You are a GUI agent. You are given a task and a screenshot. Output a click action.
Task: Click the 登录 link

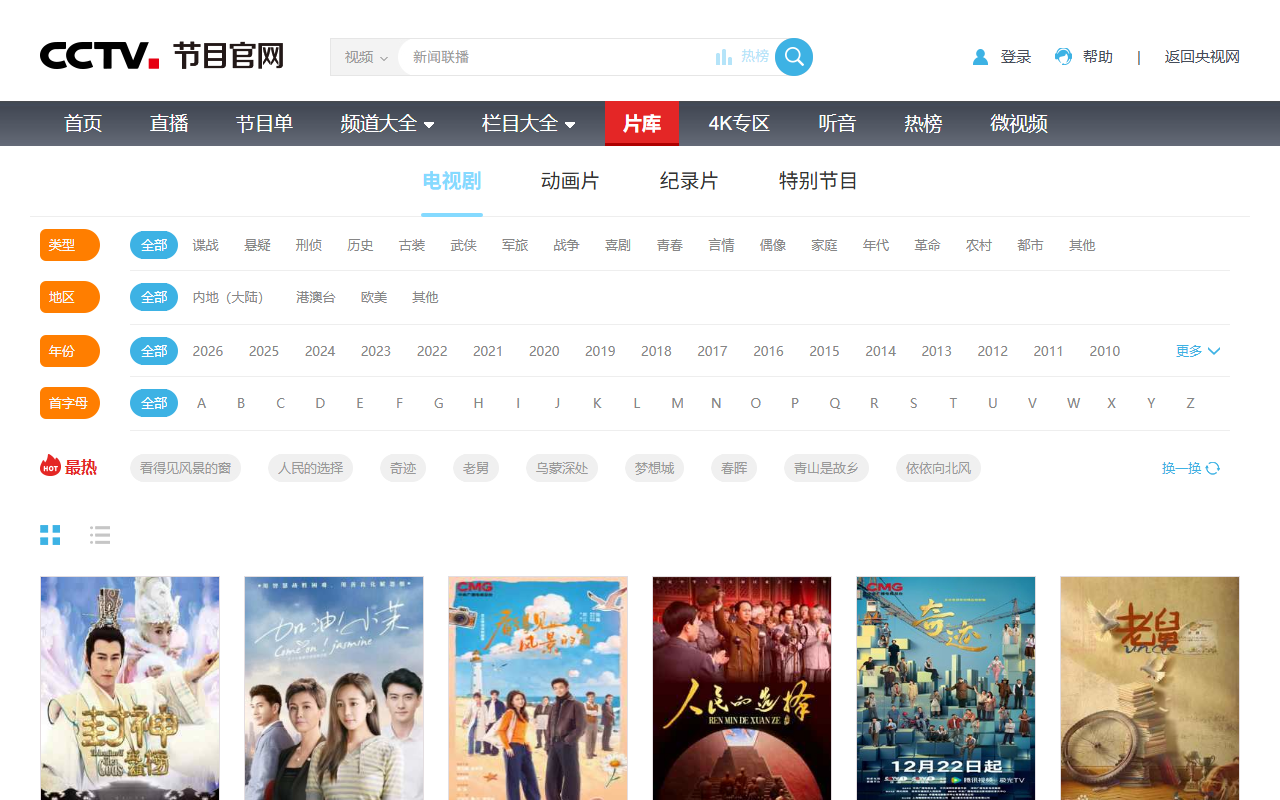[1016, 57]
